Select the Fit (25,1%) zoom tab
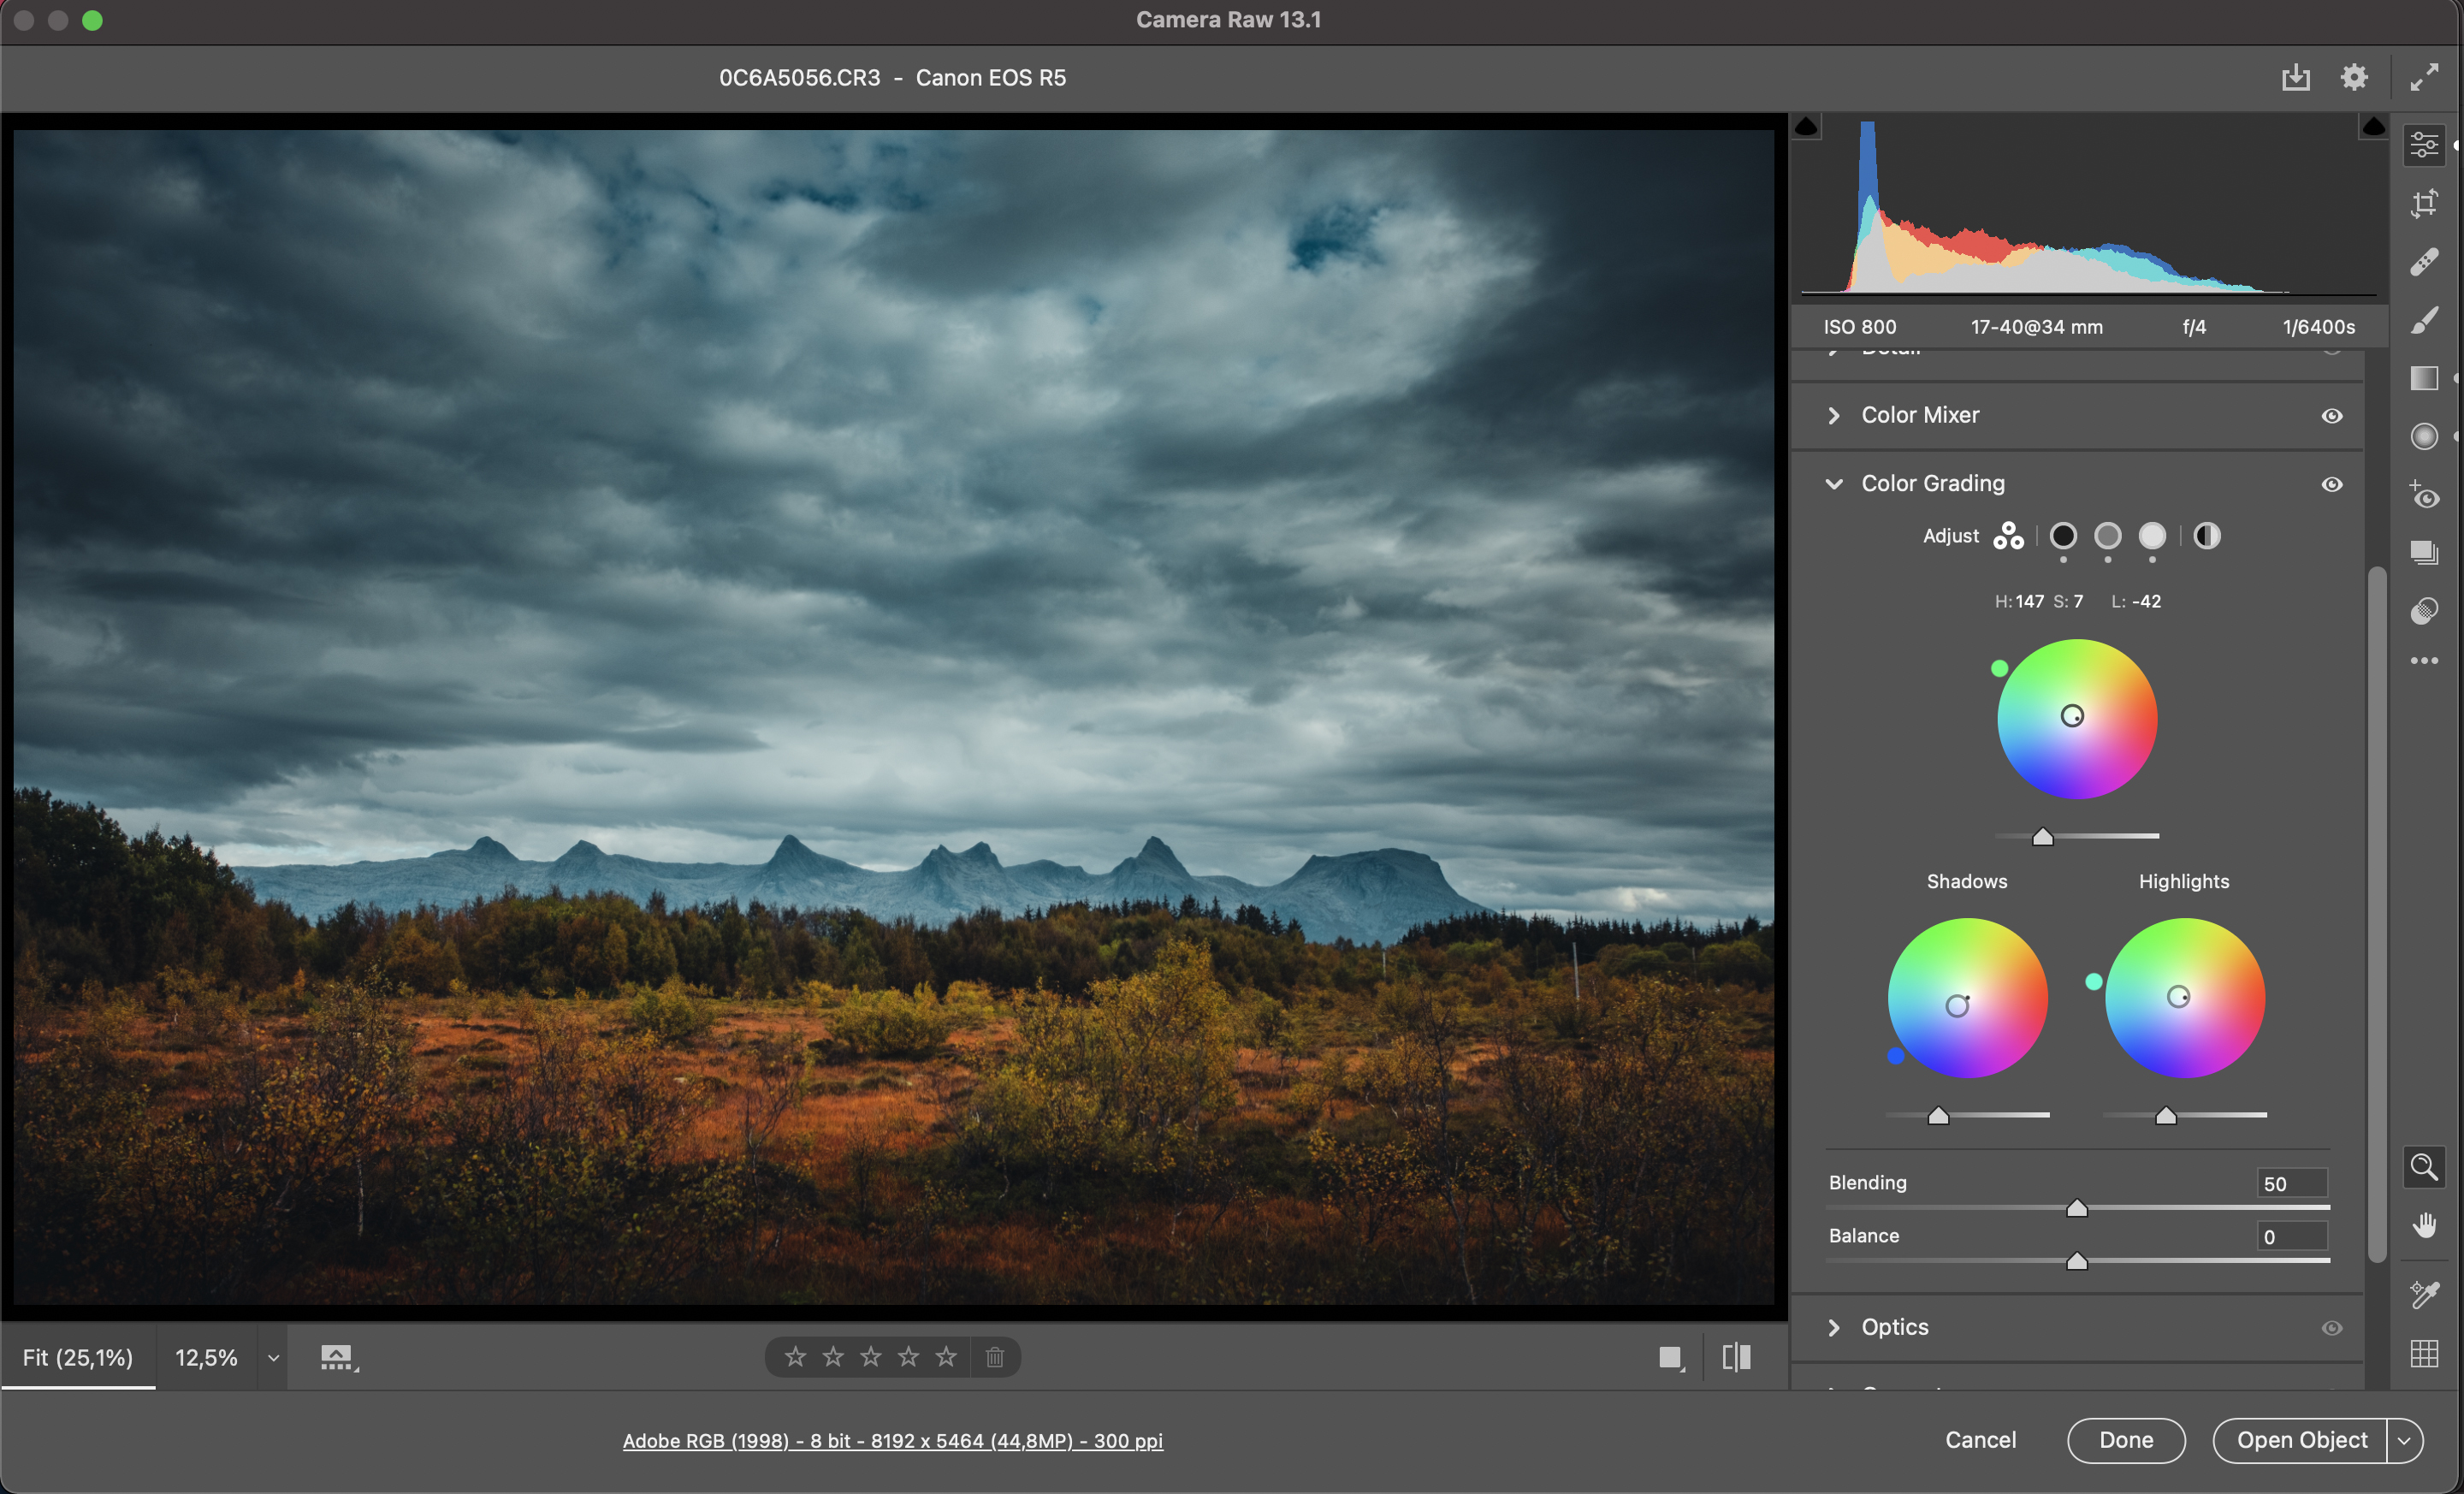This screenshot has width=2464, height=1494. (x=78, y=1357)
